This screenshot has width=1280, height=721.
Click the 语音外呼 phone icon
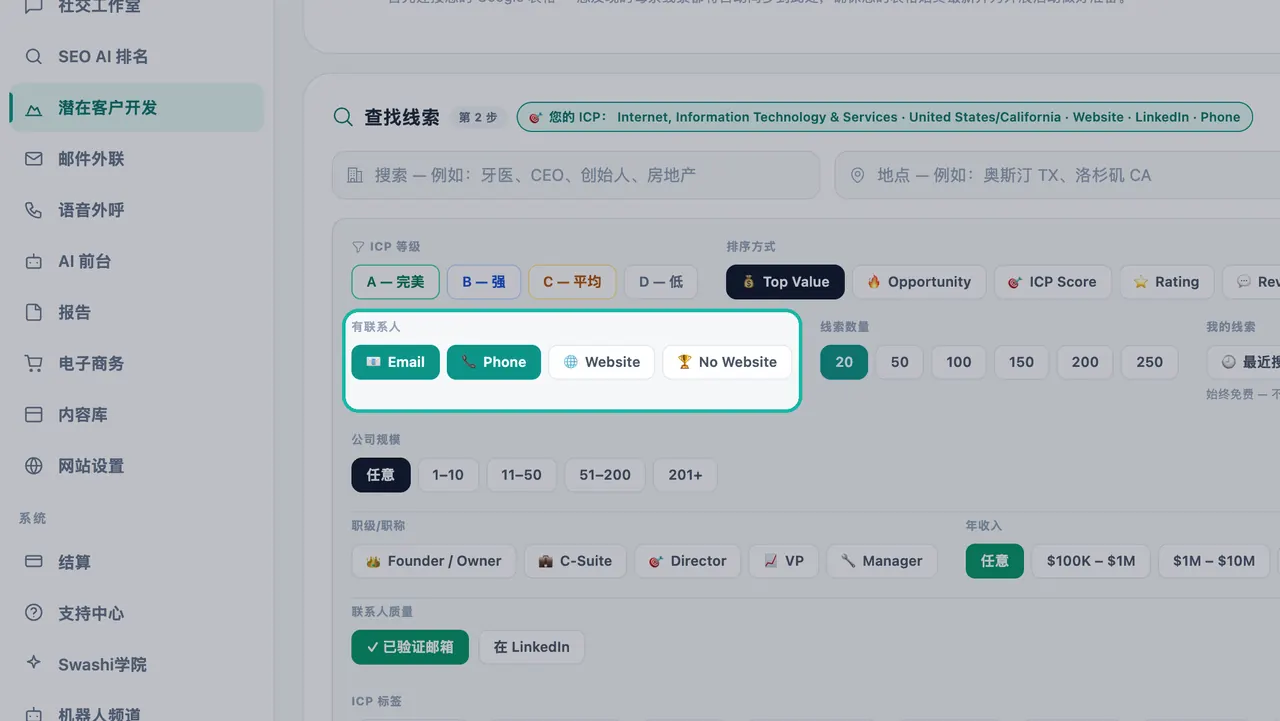(x=34, y=210)
